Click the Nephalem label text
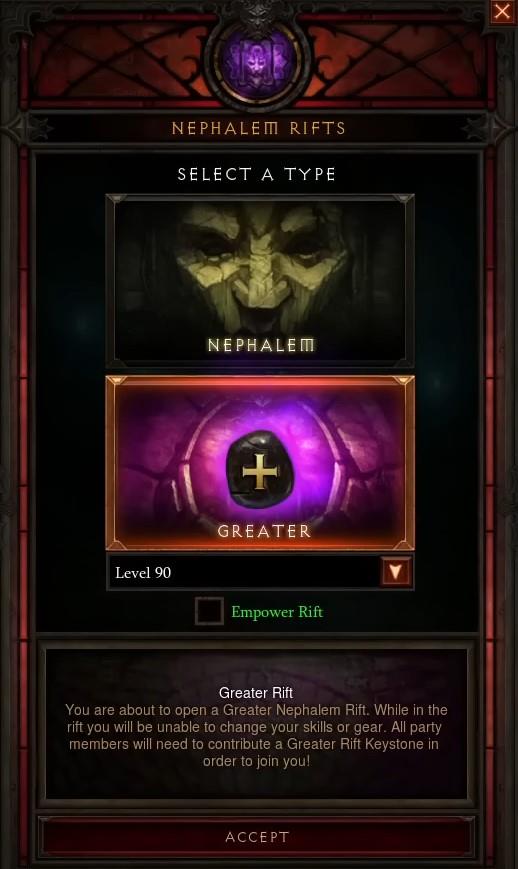This screenshot has width=518, height=869. click(261, 345)
